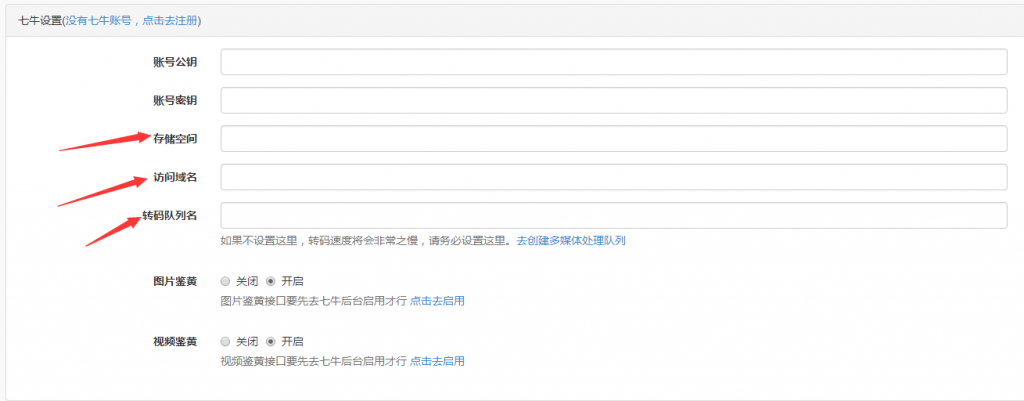Click the 图片鉴黄 label text

[x=175, y=281]
